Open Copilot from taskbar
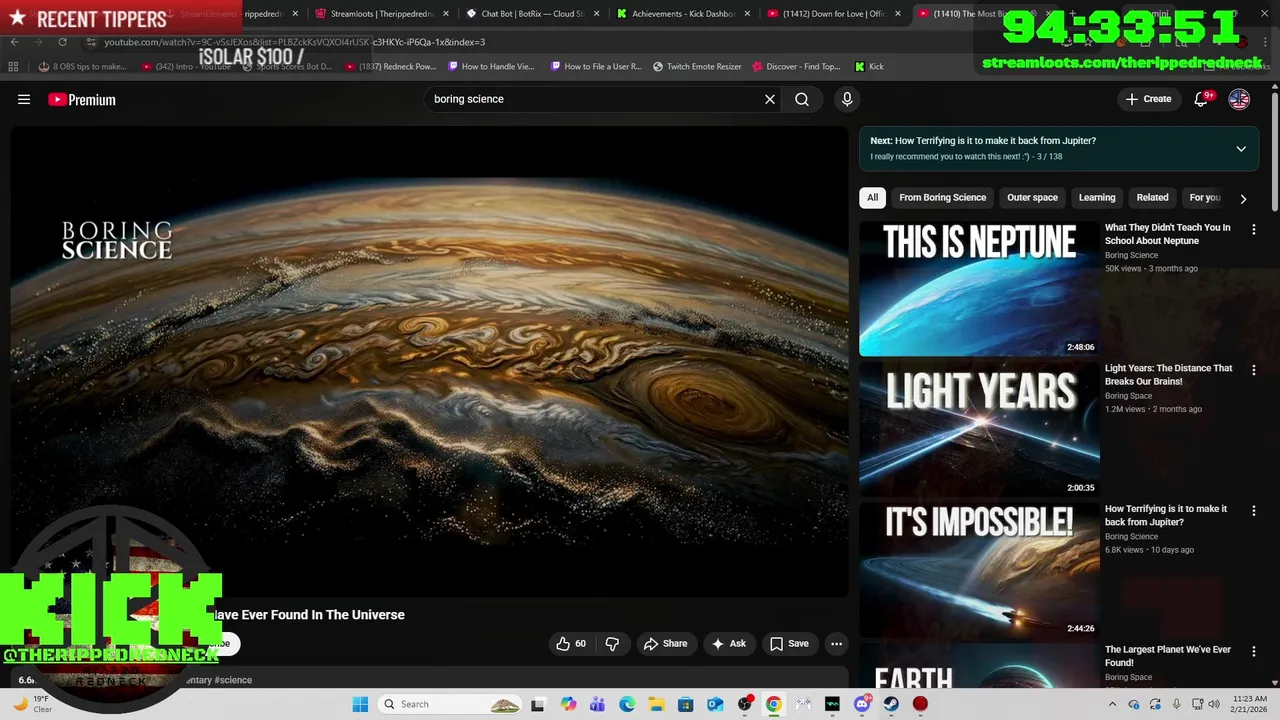The image size is (1280, 720). pyautogui.click(x=568, y=704)
